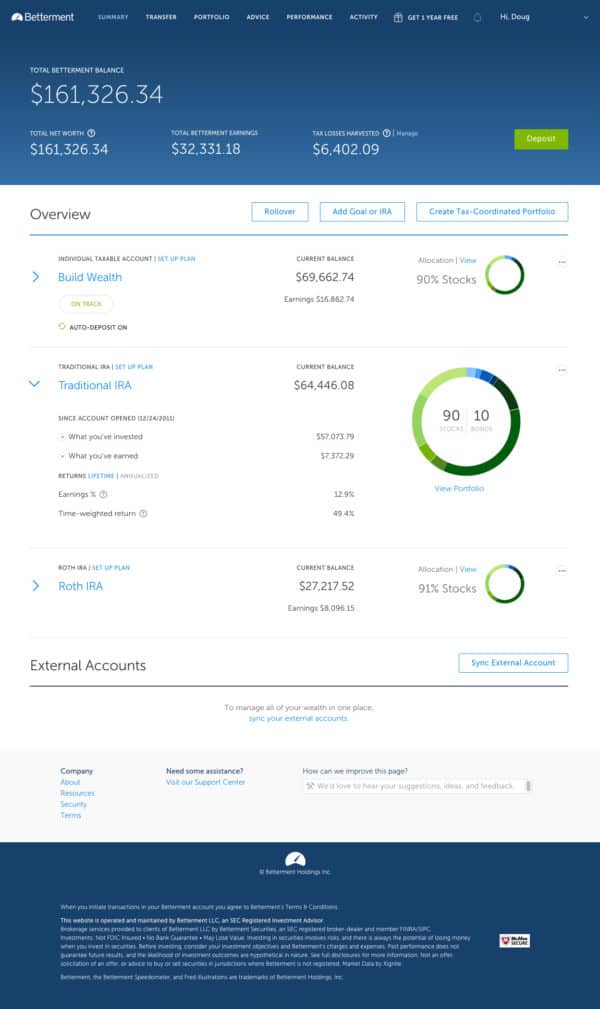Expand the Roth IRA account row
This screenshot has height=1009, width=600.
coord(35,586)
